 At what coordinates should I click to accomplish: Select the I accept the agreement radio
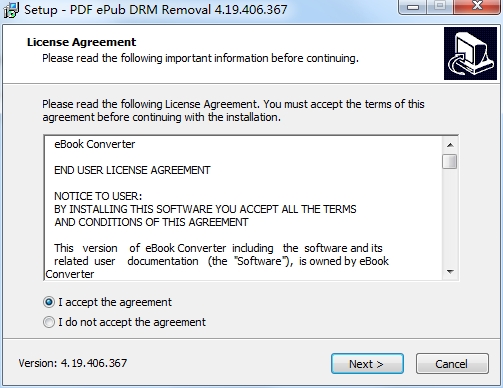[49, 302]
